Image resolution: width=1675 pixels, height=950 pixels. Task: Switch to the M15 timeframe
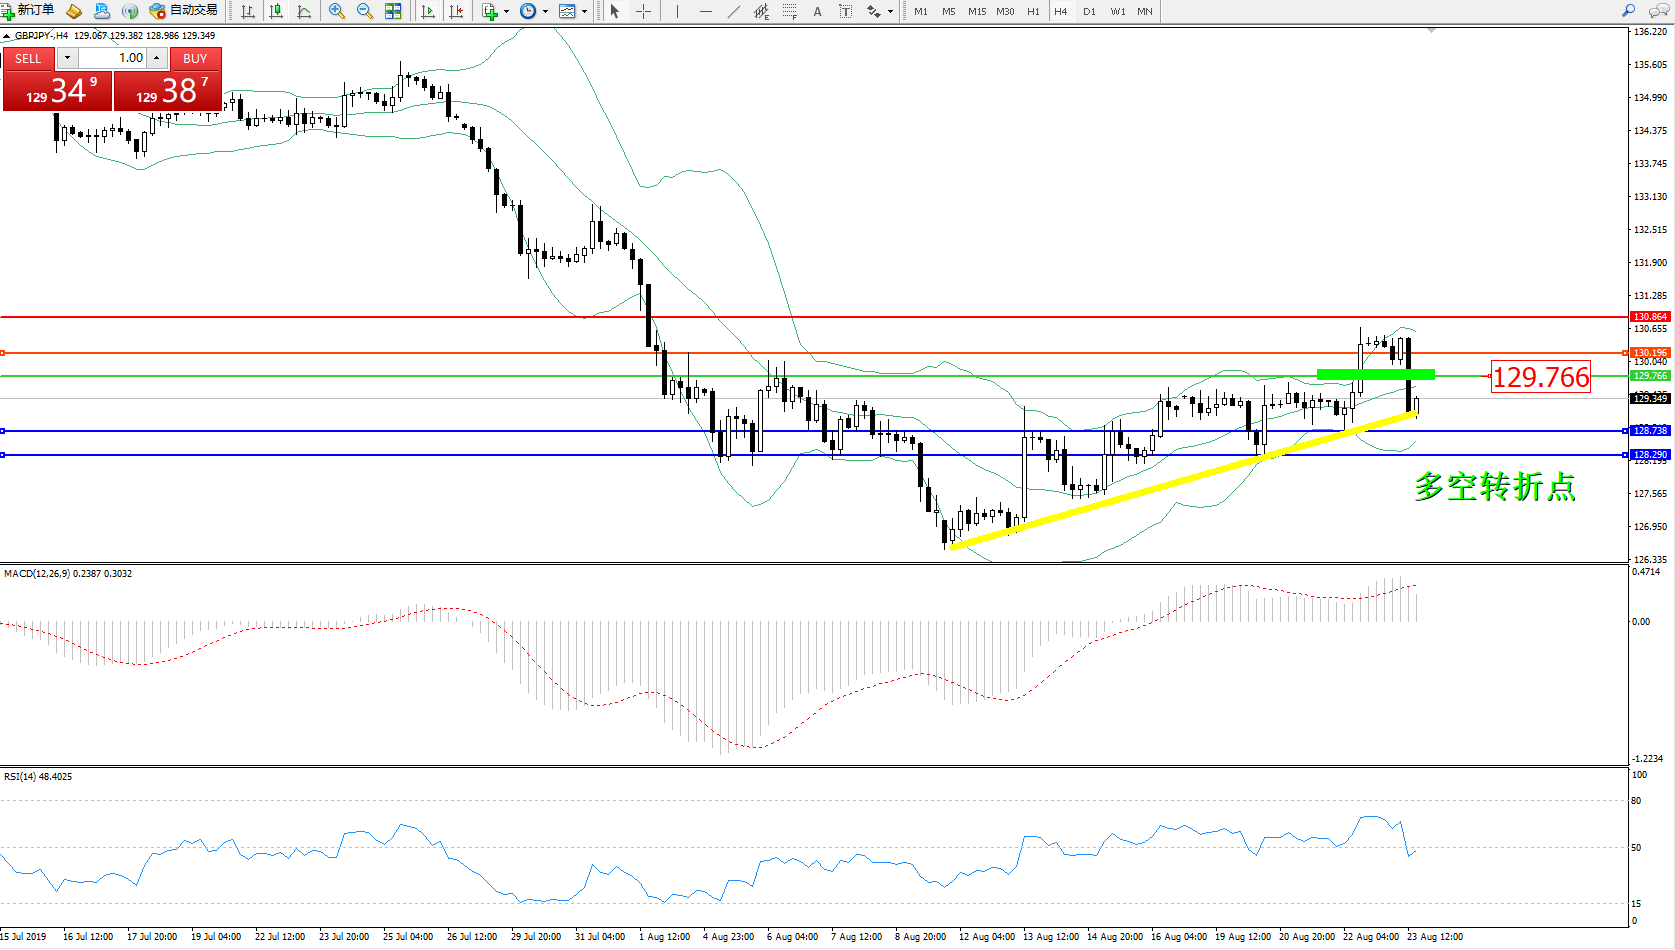(x=976, y=12)
